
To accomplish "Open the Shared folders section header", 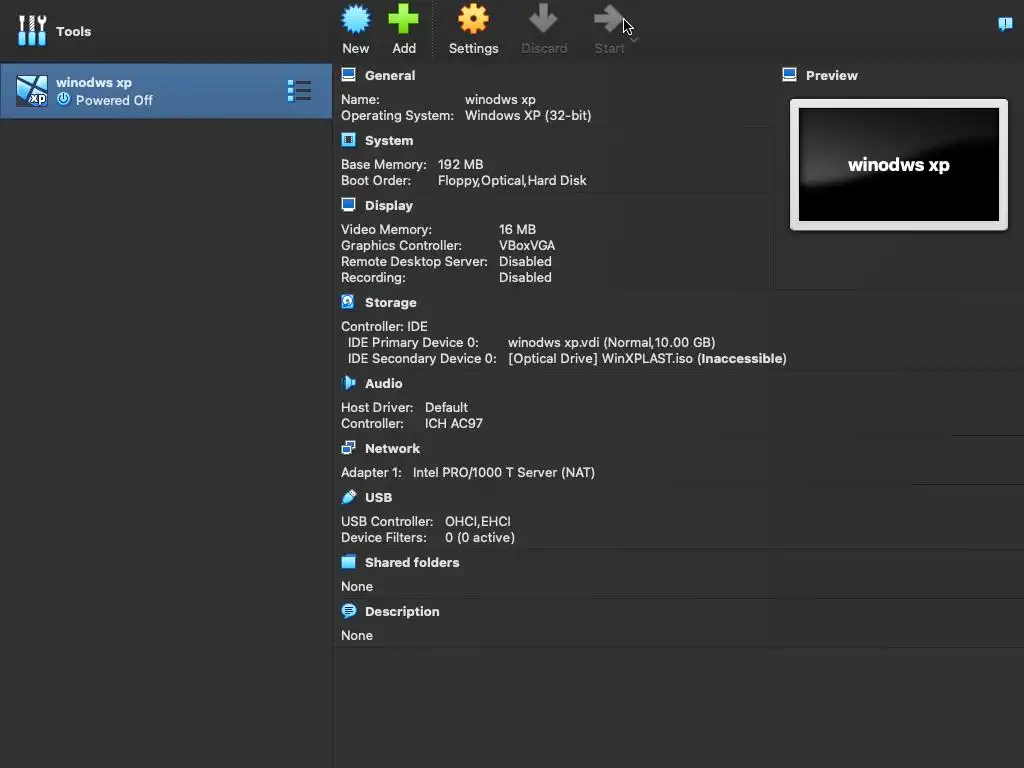I will click(x=412, y=562).
